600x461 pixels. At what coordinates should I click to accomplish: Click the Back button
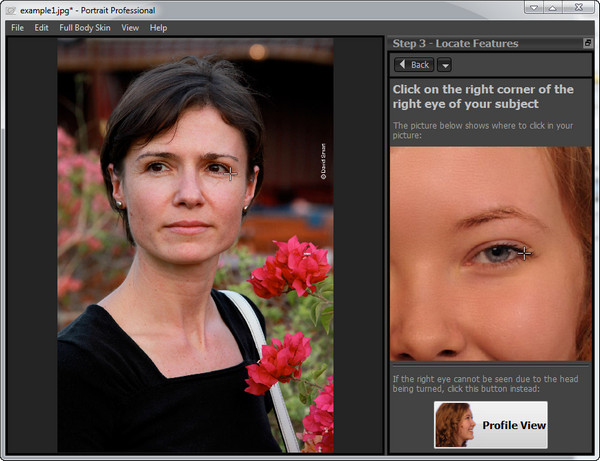(414, 65)
